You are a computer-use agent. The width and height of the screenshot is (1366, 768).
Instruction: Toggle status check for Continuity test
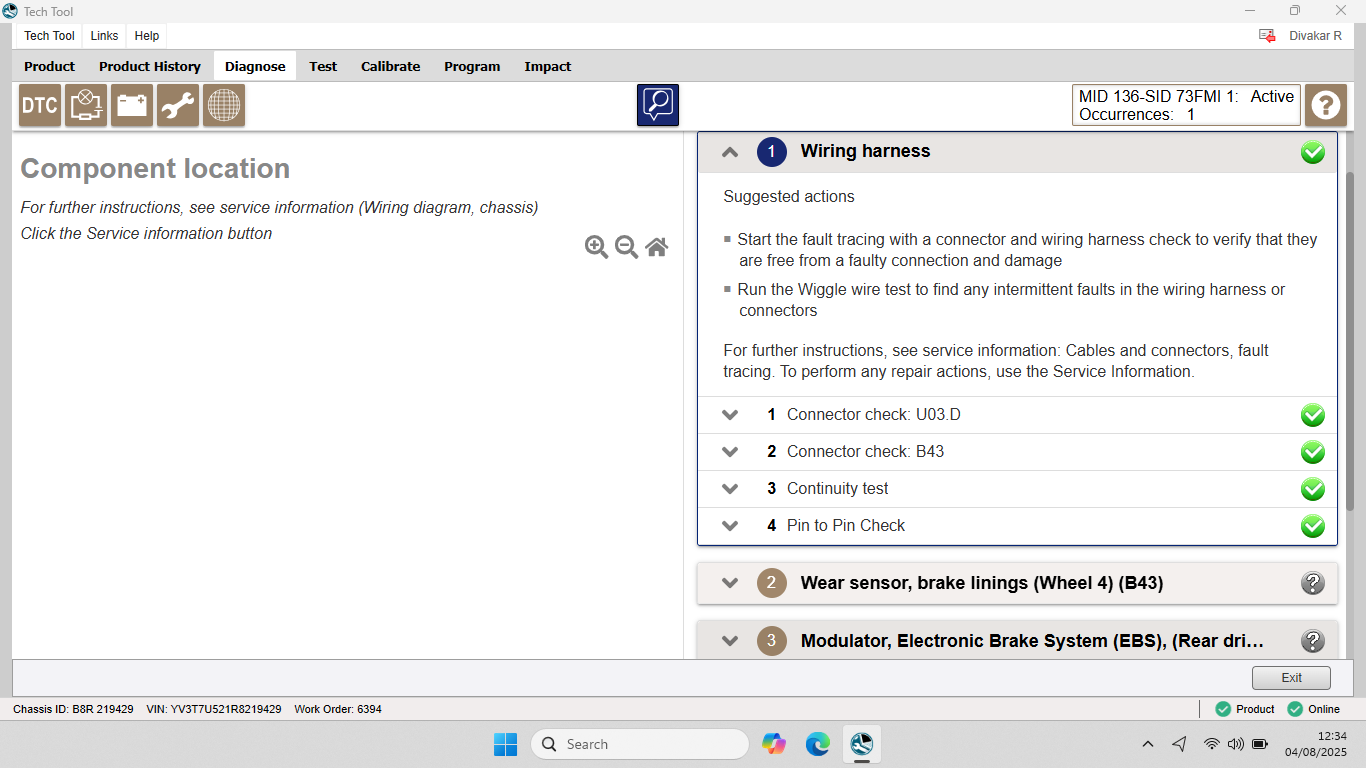coord(1312,489)
